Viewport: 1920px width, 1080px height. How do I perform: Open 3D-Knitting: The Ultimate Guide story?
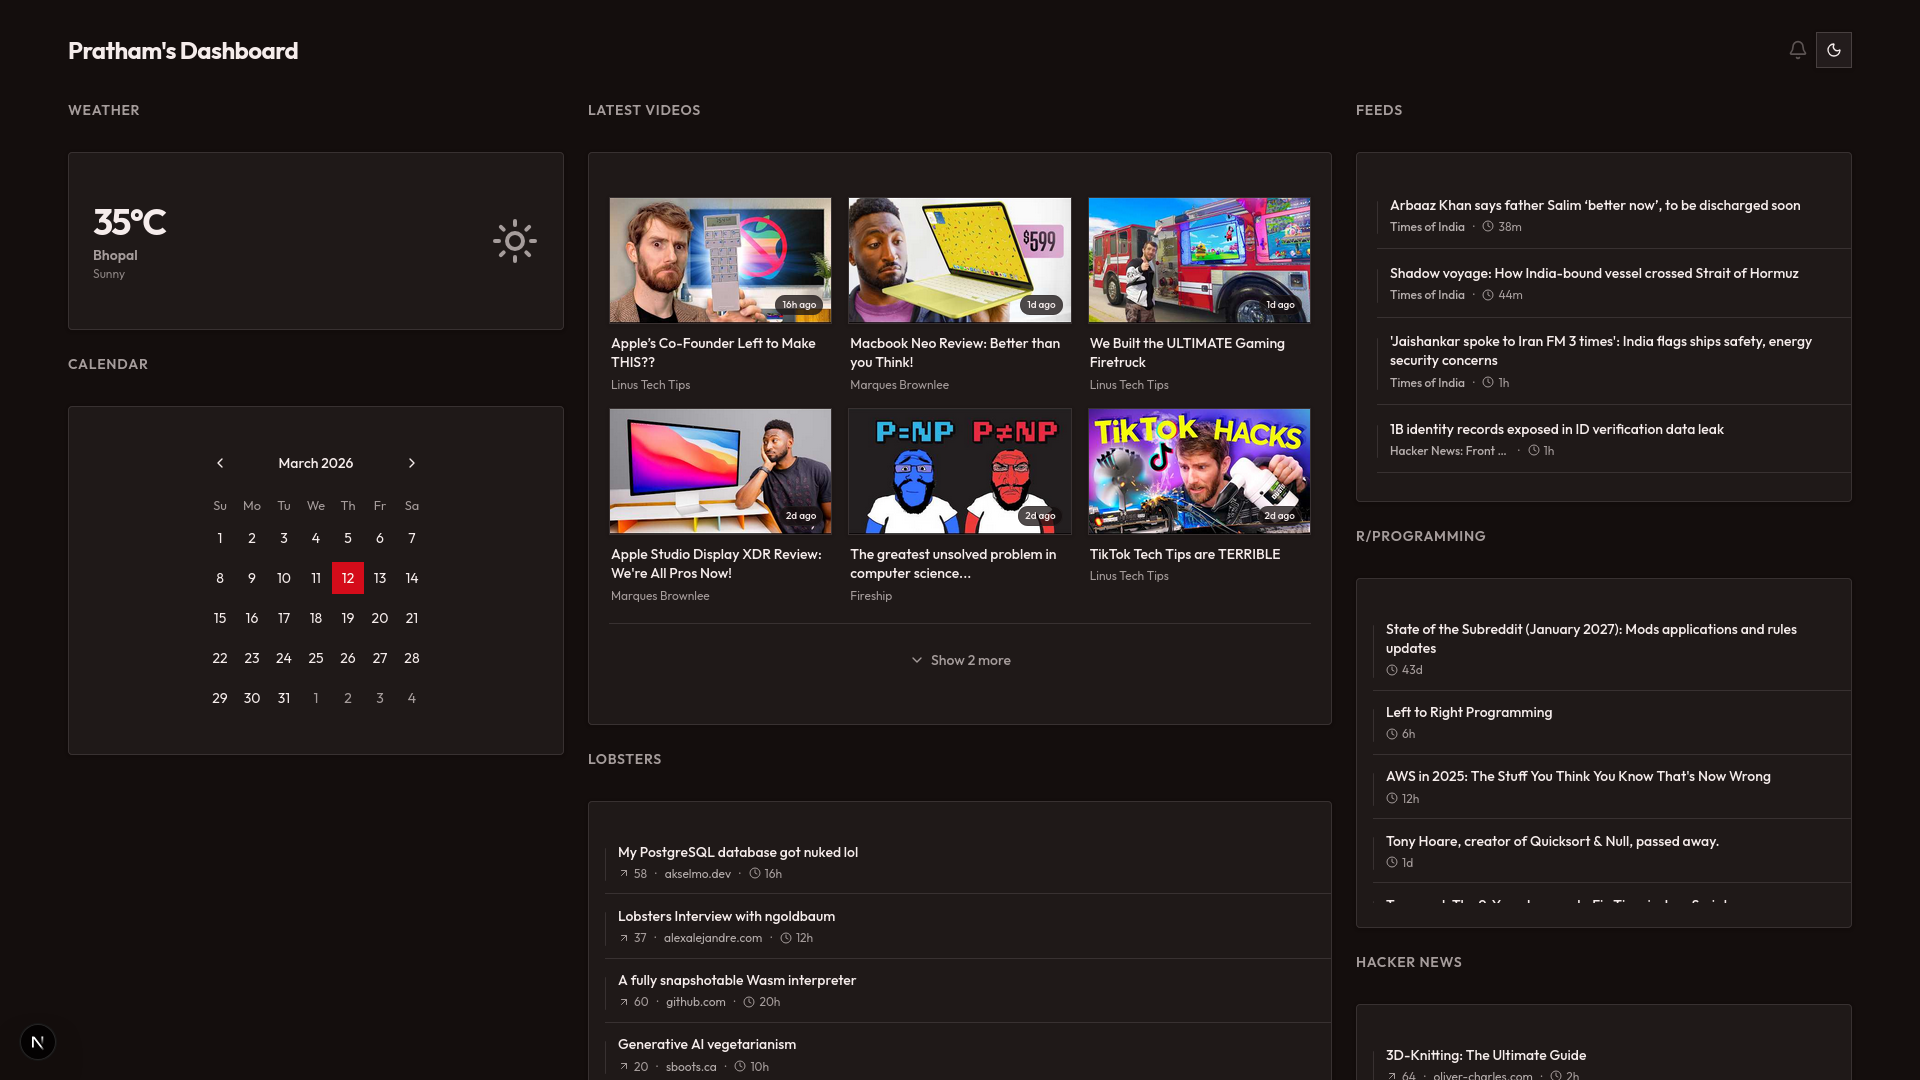point(1486,1055)
